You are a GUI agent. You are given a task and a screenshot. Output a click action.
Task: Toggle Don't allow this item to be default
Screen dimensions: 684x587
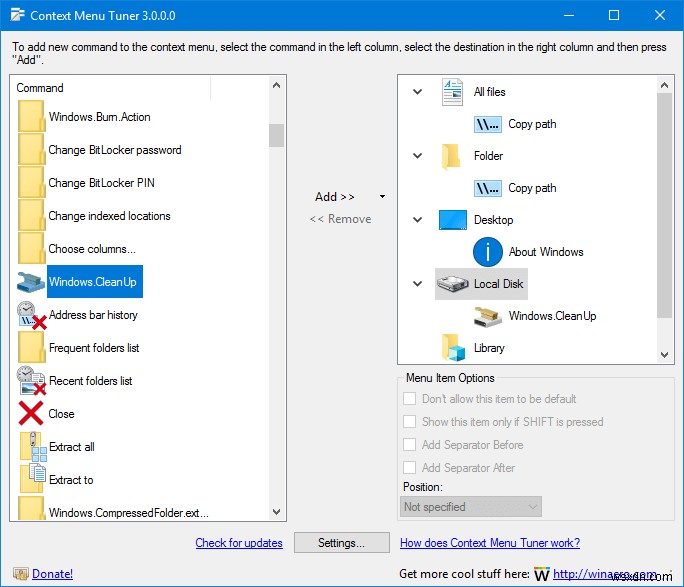pos(409,399)
